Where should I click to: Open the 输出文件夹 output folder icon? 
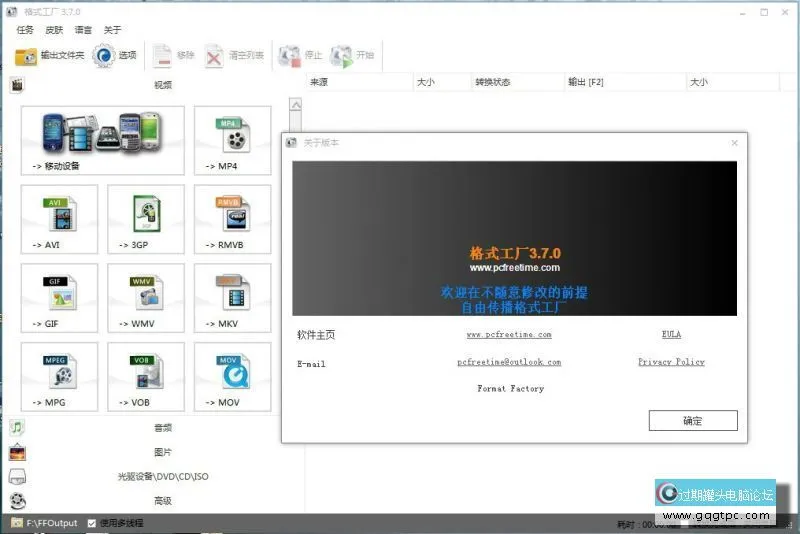pyautogui.click(x=26, y=56)
